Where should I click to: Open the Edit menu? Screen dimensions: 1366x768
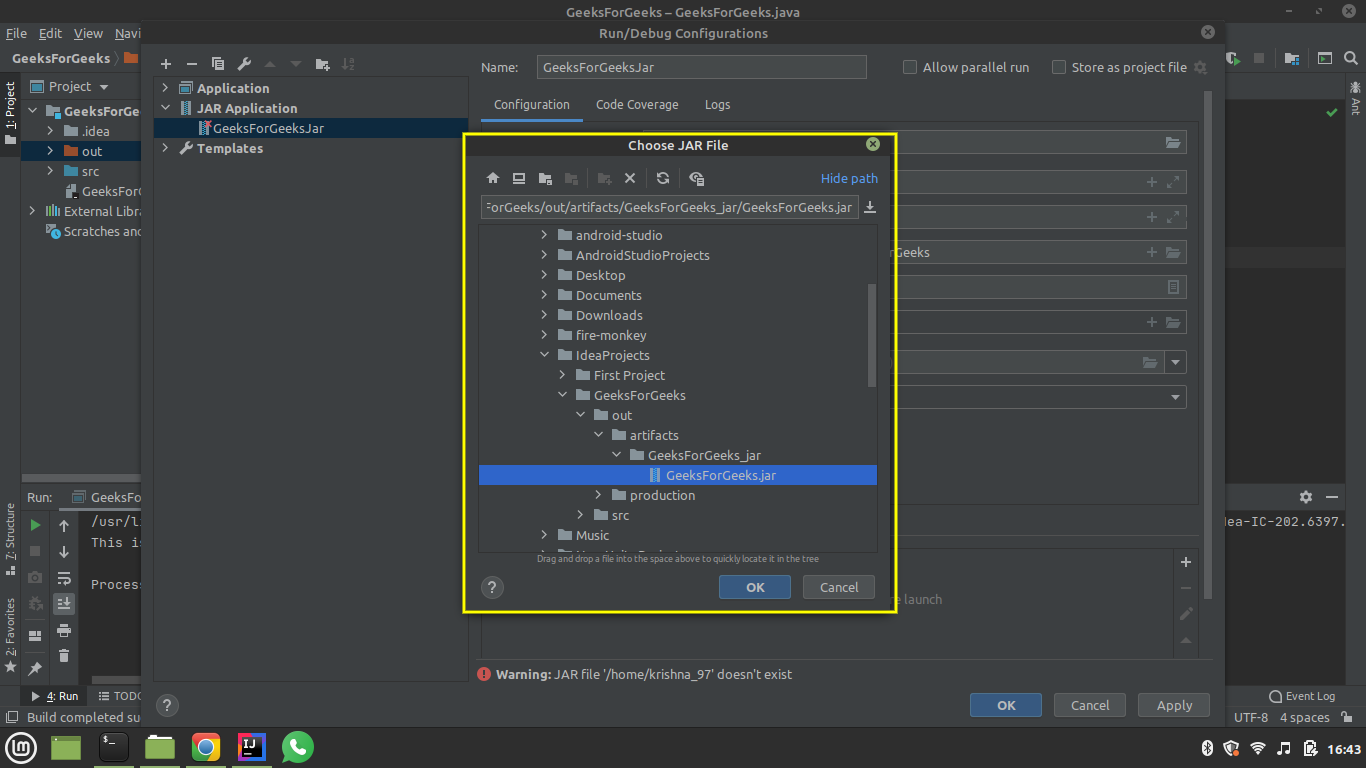[x=50, y=33]
